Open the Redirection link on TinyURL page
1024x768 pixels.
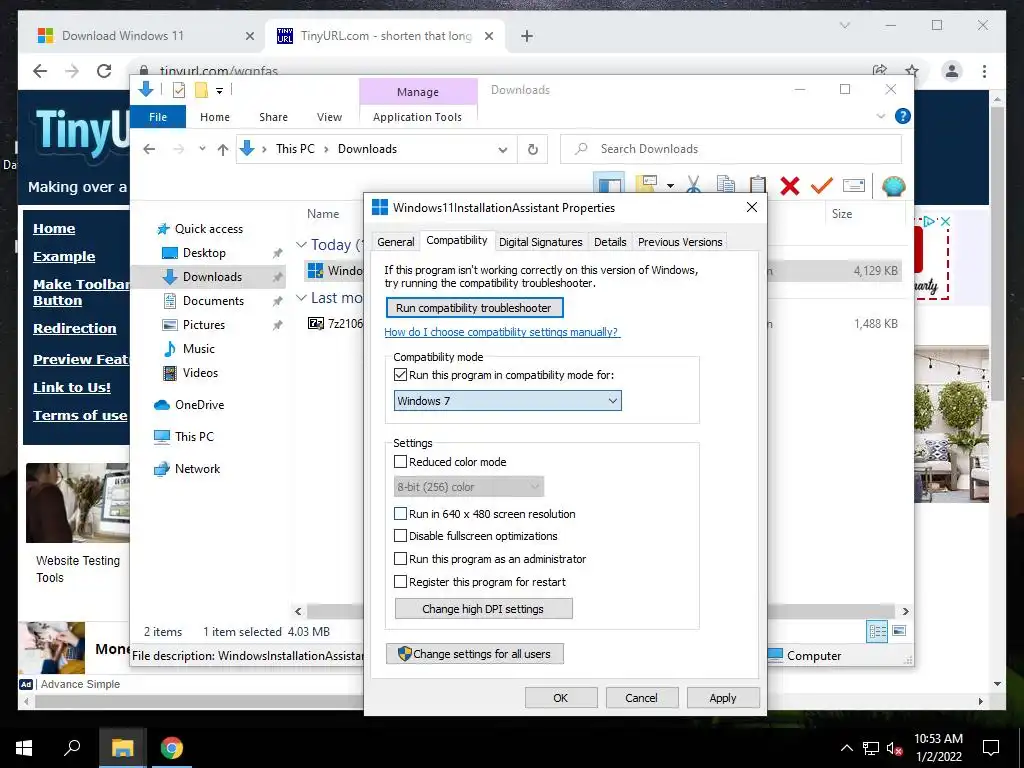pyautogui.click(x=74, y=328)
